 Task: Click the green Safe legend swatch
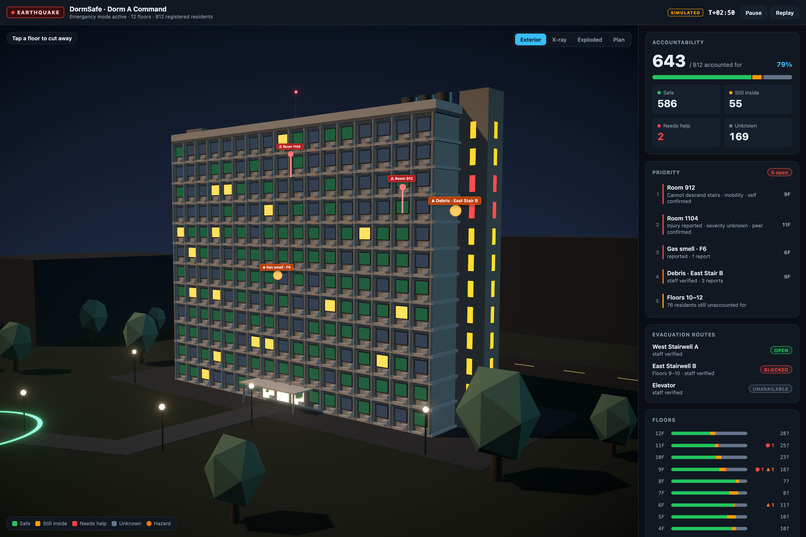(x=14, y=524)
